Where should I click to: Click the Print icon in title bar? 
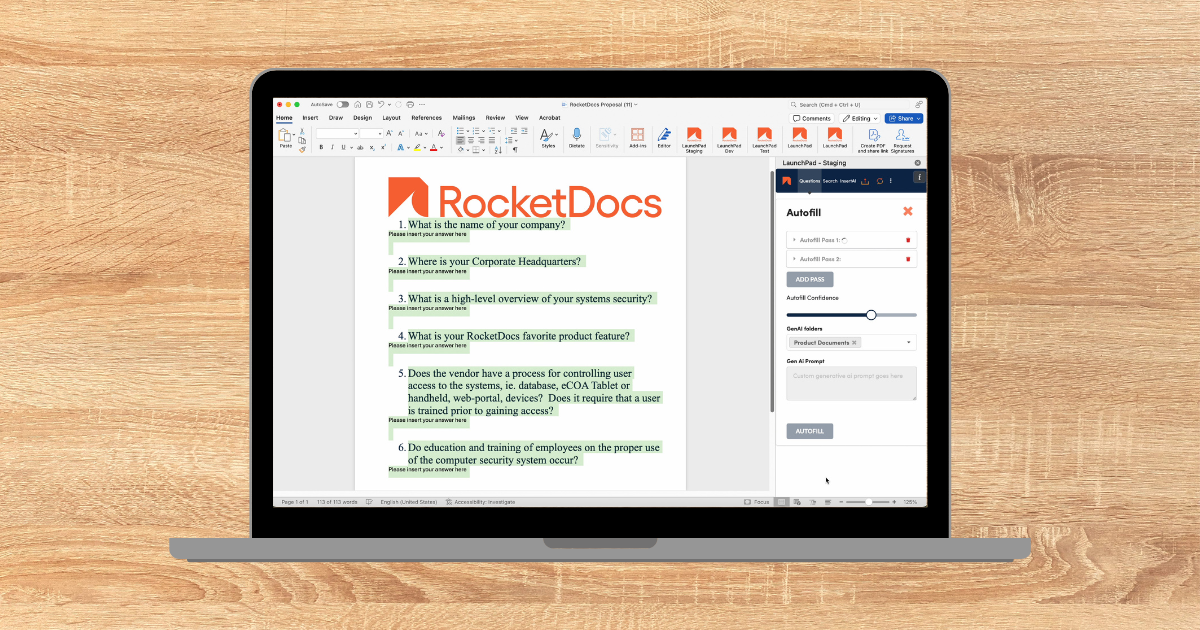click(410, 104)
